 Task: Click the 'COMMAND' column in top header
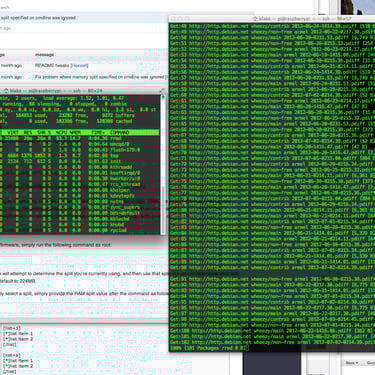[119, 133]
